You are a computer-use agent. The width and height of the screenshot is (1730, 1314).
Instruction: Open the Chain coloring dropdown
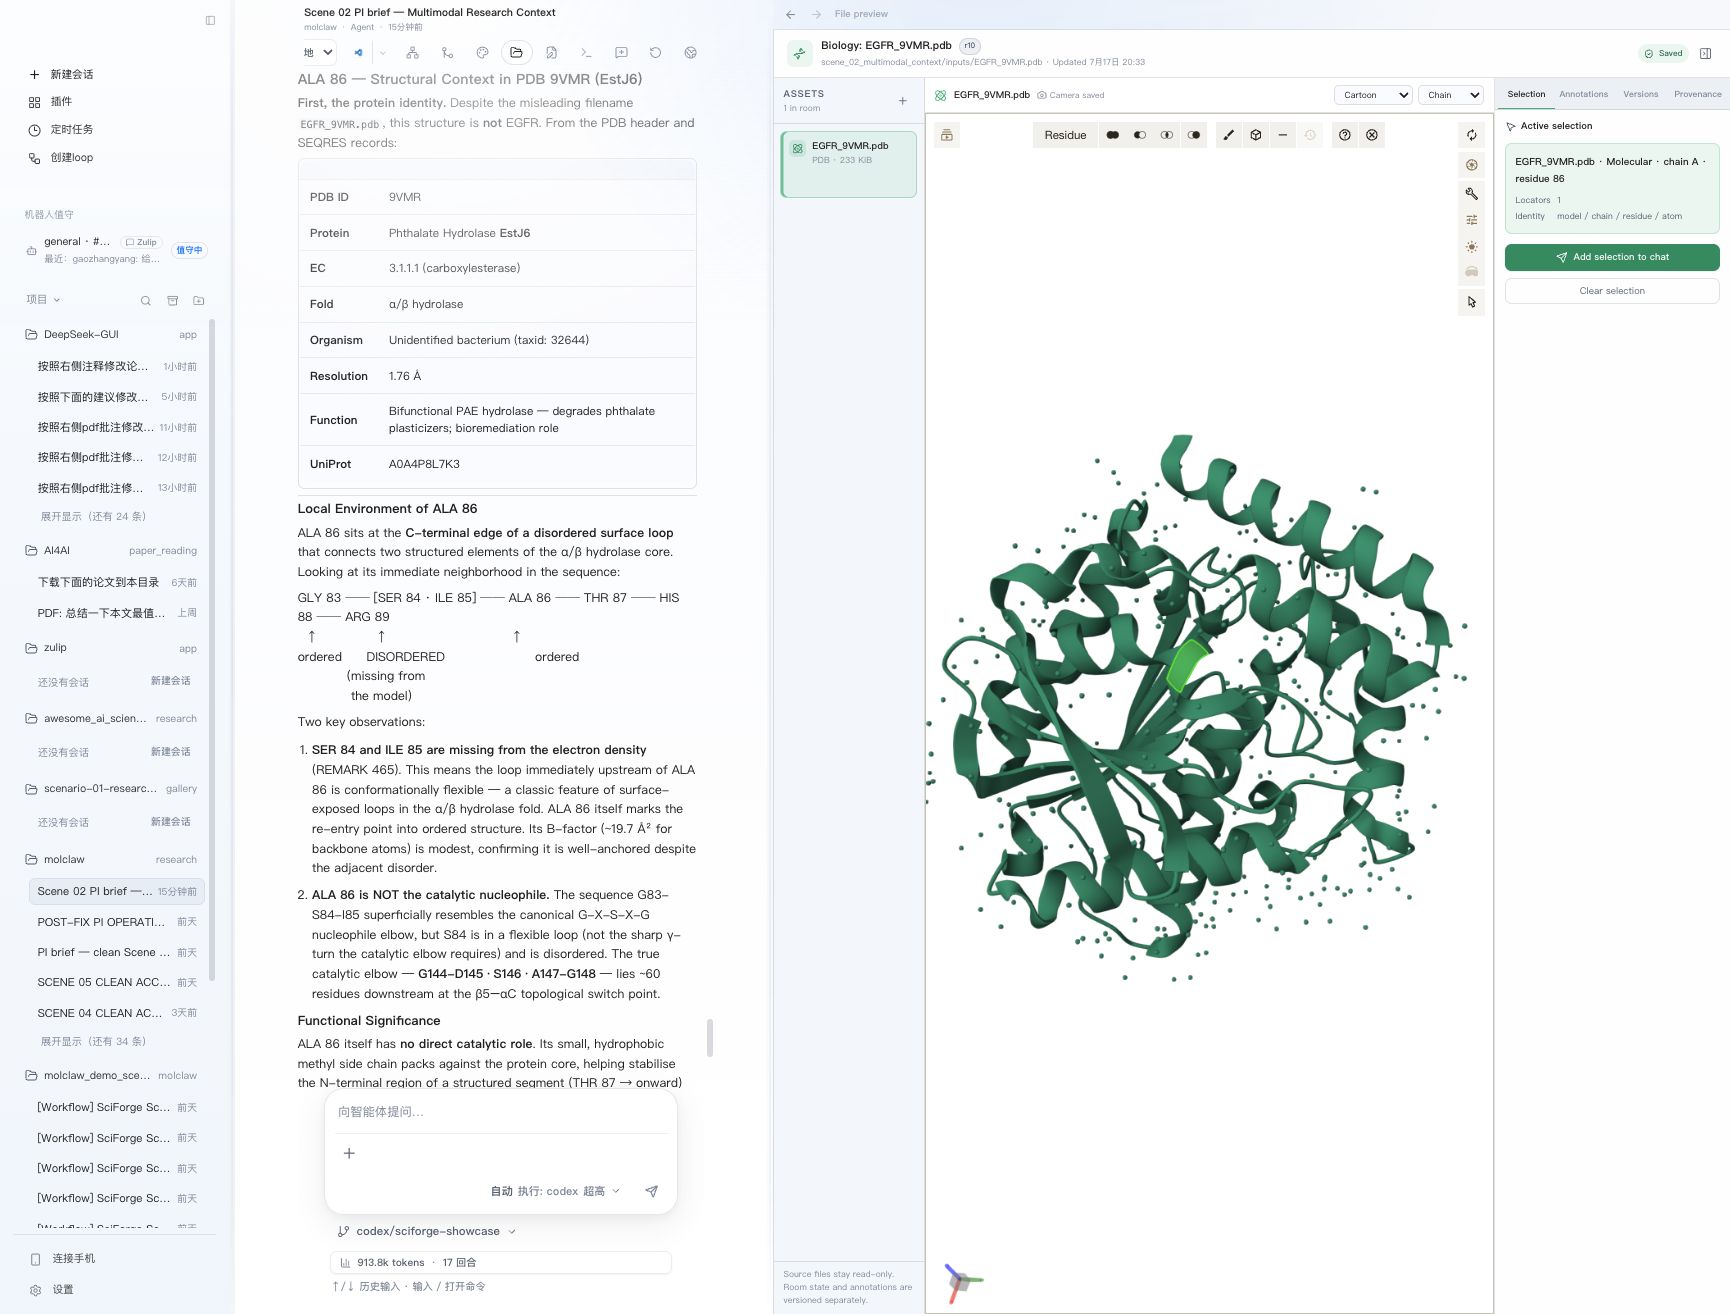click(1451, 95)
